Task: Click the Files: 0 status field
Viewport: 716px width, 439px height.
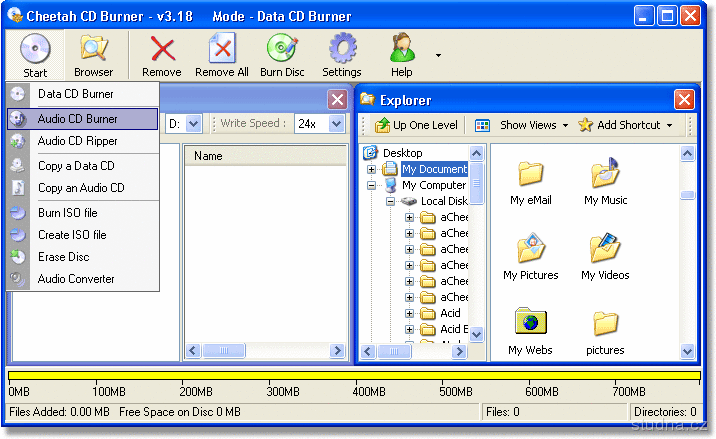Action: pyautogui.click(x=555, y=412)
